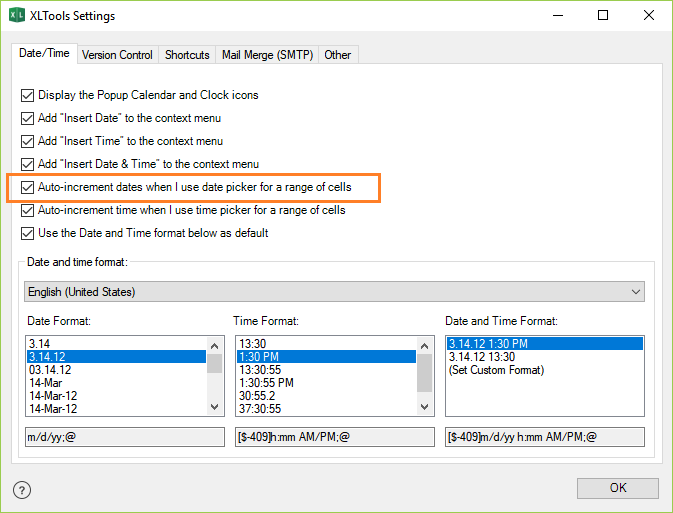Toggle Display the Popup Calendar and Clock icons
673x513 pixels.
(27, 95)
